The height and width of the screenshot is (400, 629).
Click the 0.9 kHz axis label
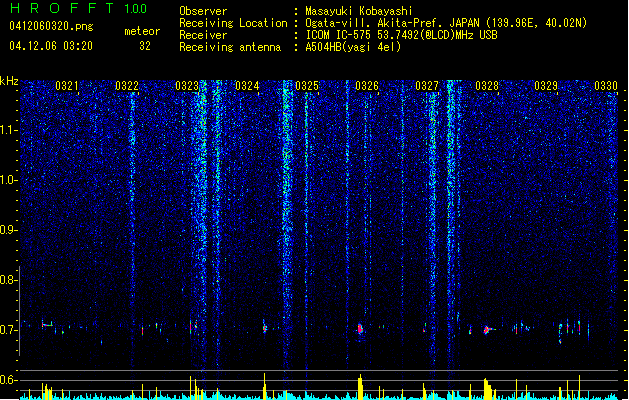(9, 230)
